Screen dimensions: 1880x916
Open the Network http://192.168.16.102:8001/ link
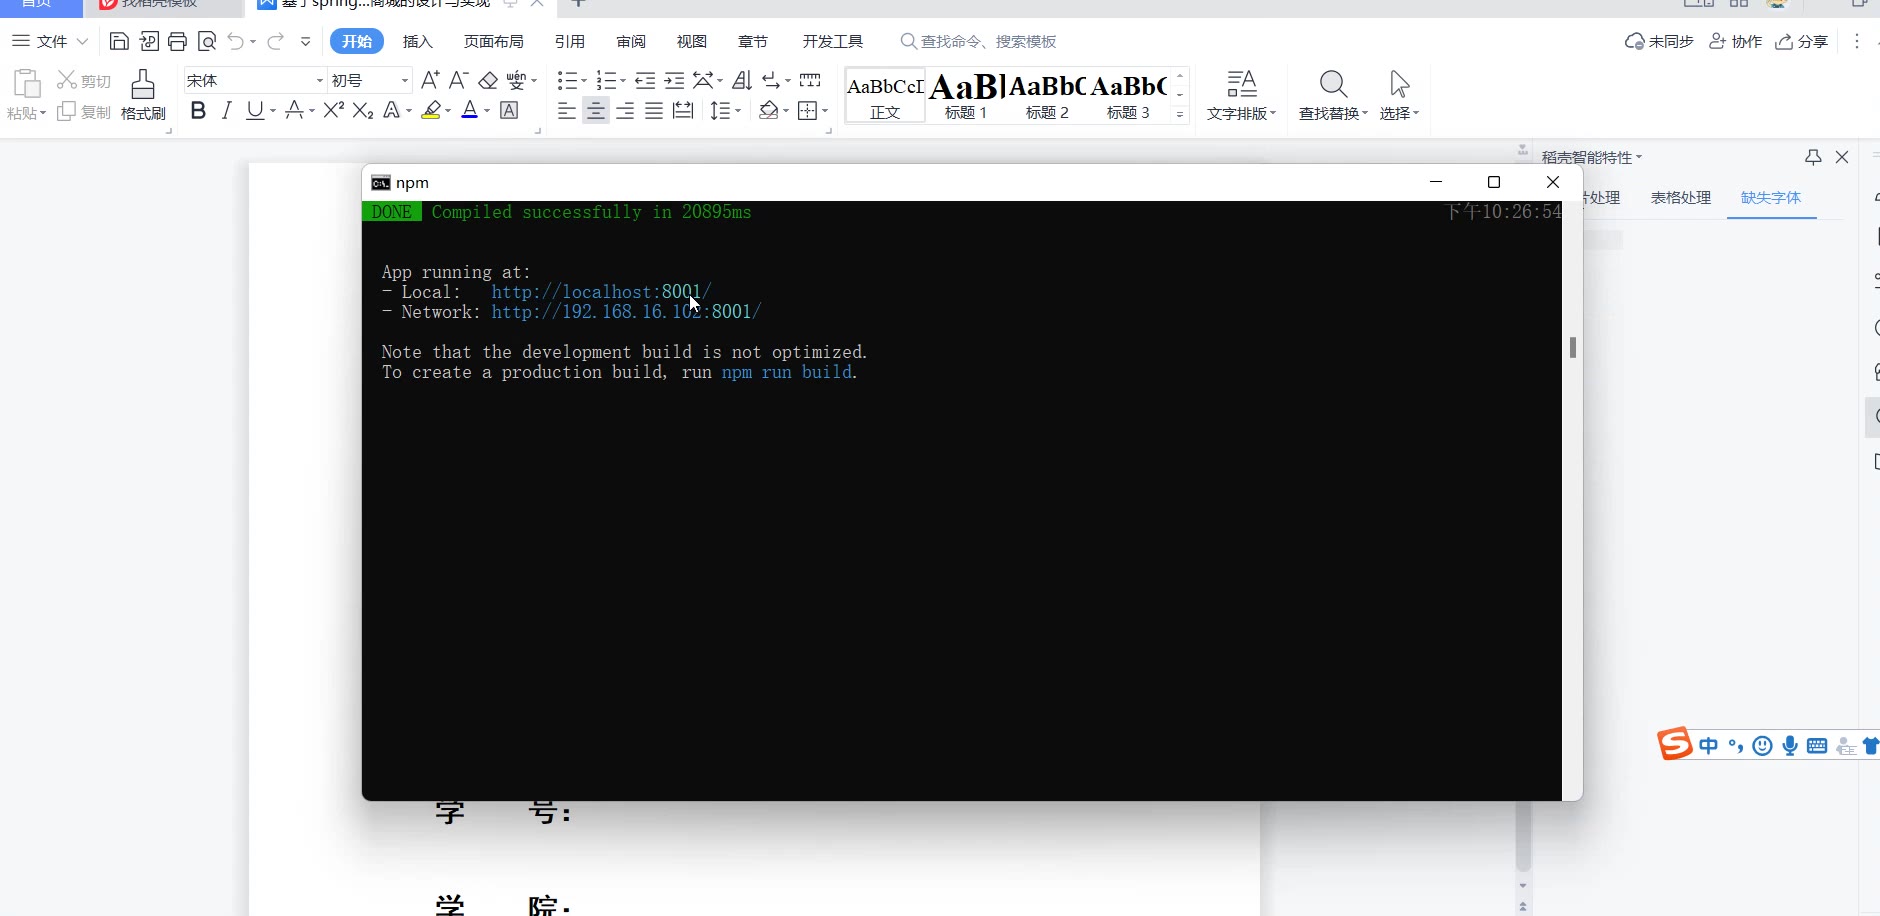tap(626, 312)
